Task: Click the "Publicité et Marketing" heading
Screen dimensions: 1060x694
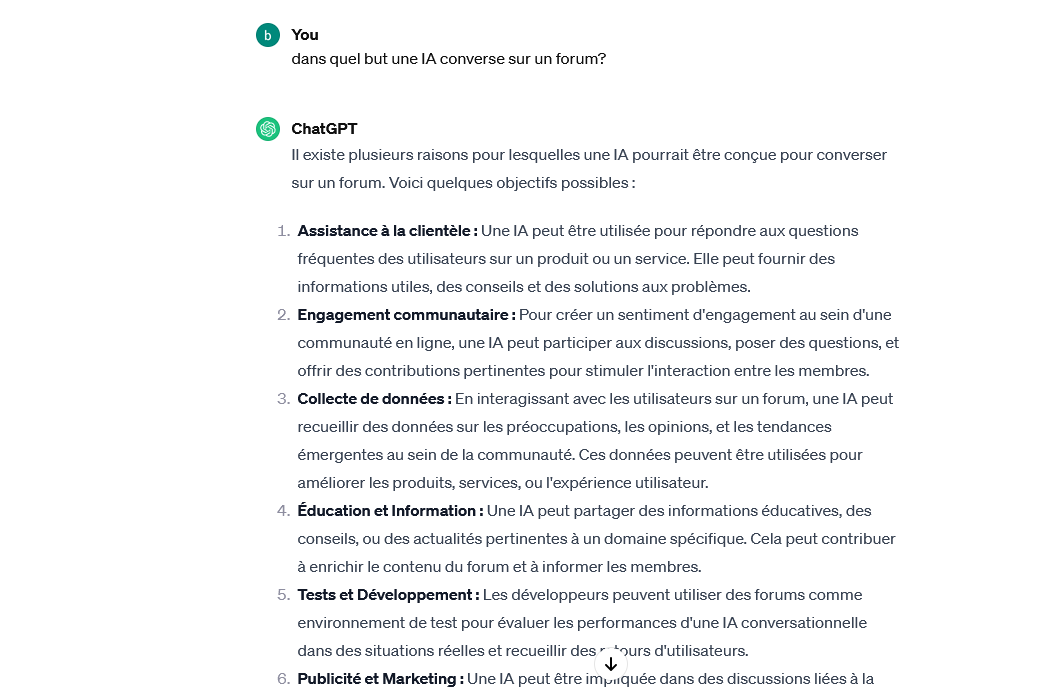Action: click(379, 679)
